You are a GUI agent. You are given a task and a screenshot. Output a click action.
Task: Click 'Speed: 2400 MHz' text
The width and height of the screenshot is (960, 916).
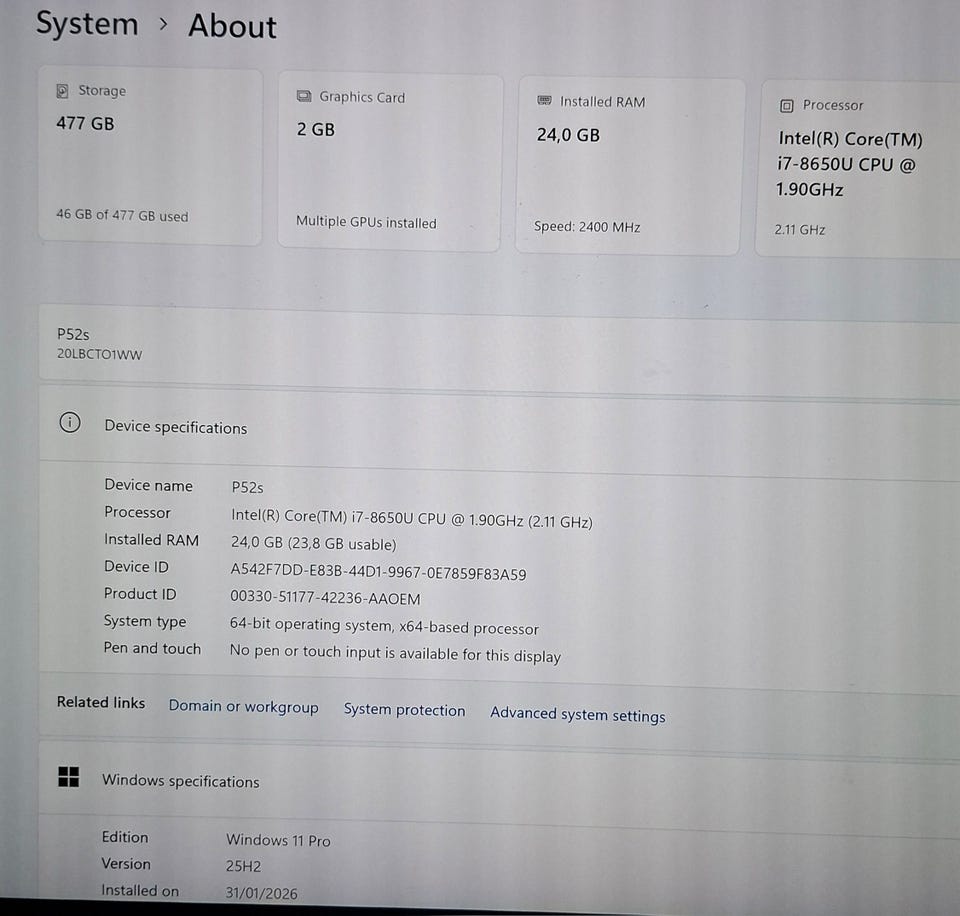(x=587, y=227)
